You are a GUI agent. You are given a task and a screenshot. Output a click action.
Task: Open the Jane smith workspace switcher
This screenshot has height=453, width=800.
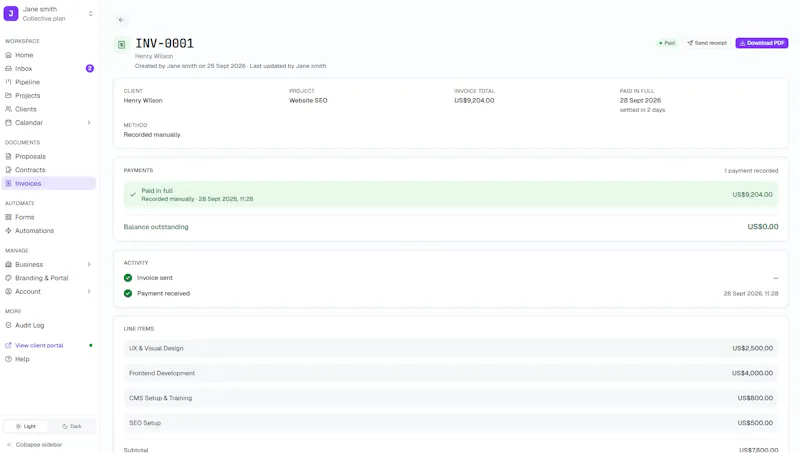49,14
